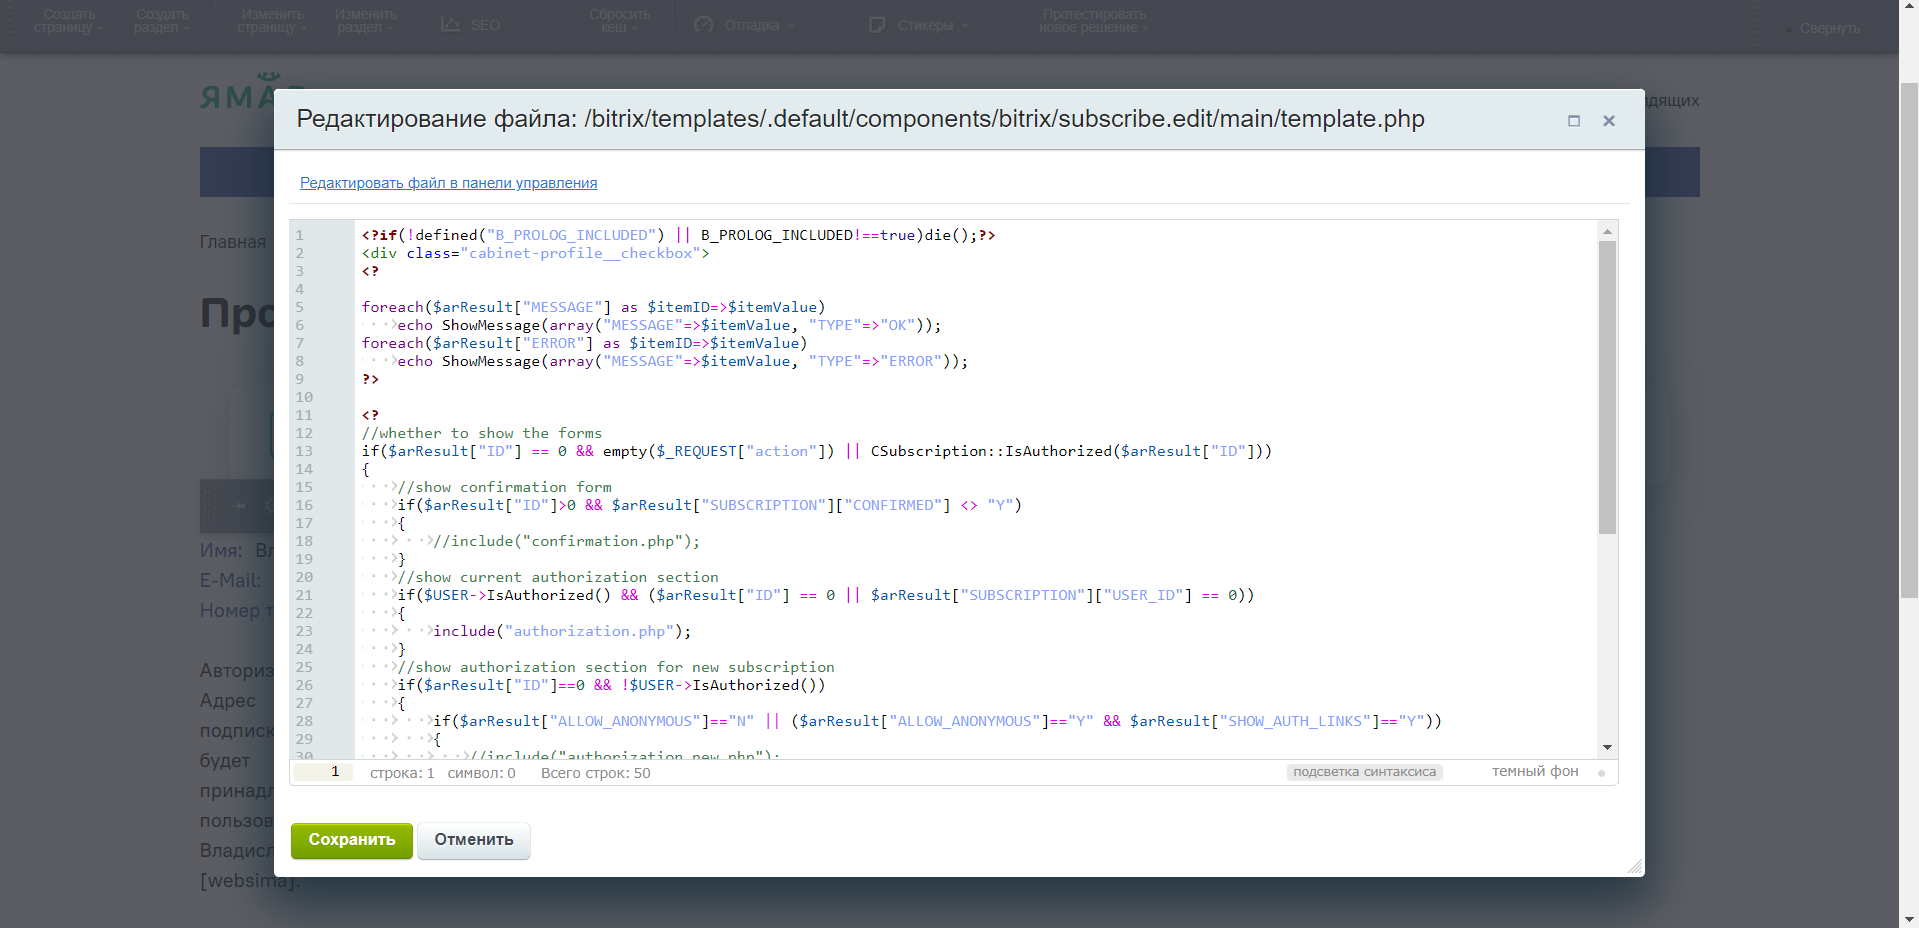
Task: Maximize the file editing dialog
Action: tap(1574, 121)
